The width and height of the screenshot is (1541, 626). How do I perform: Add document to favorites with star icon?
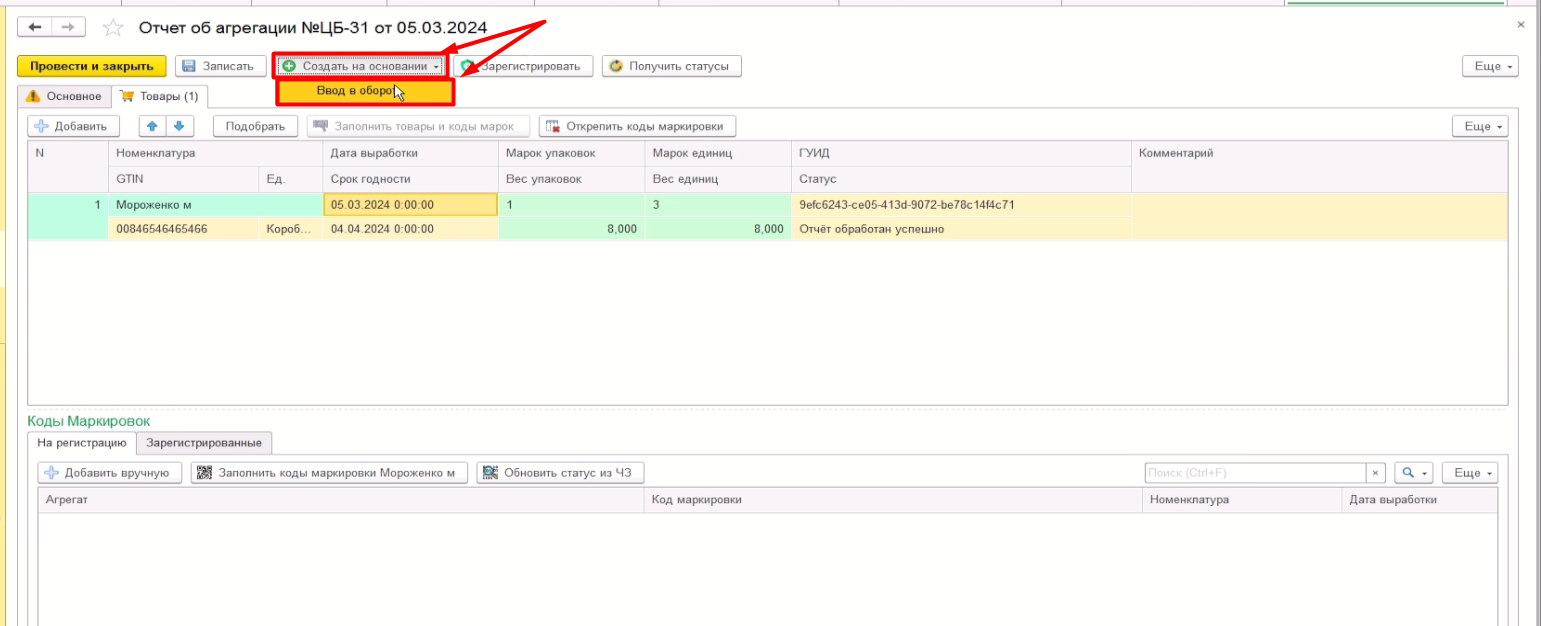[x=114, y=28]
